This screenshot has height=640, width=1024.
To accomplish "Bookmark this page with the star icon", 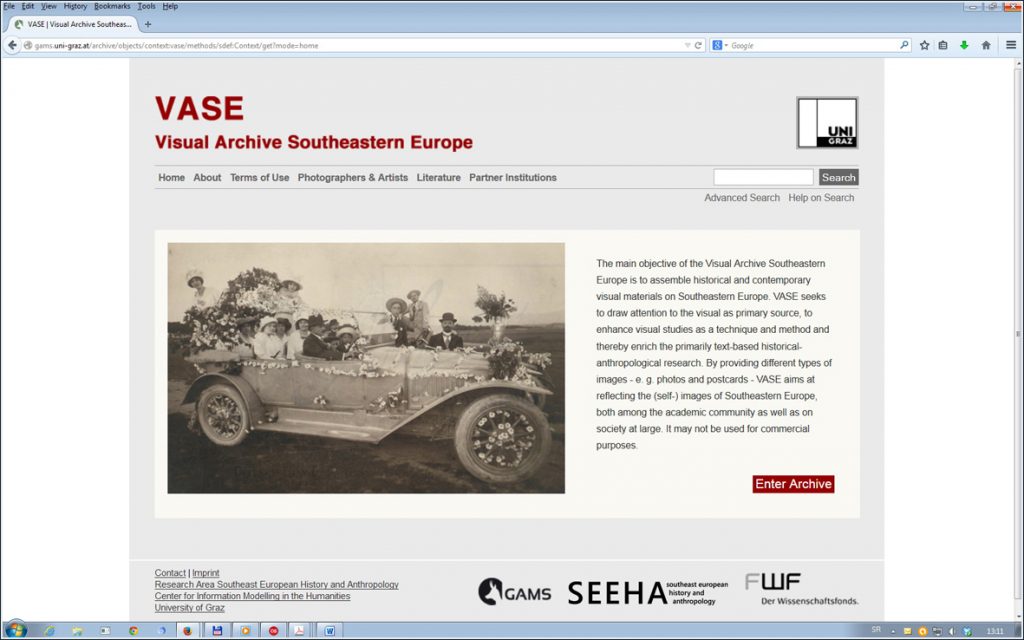I will click(924, 45).
